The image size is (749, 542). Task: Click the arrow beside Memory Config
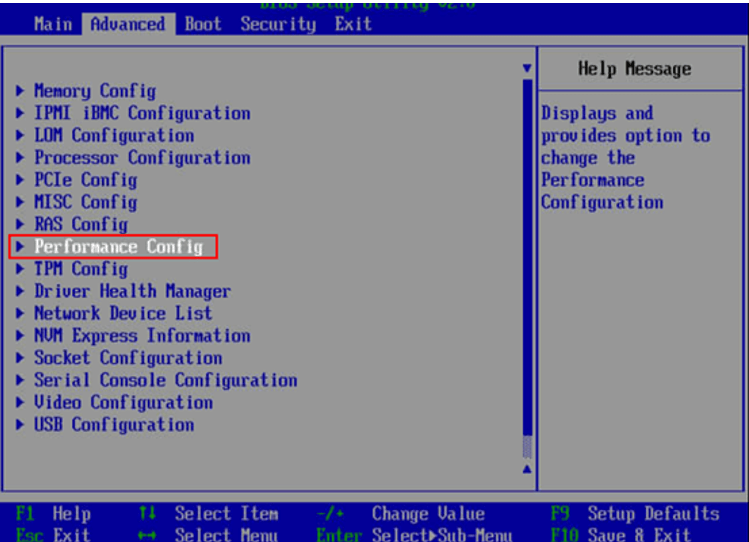pos(20,91)
